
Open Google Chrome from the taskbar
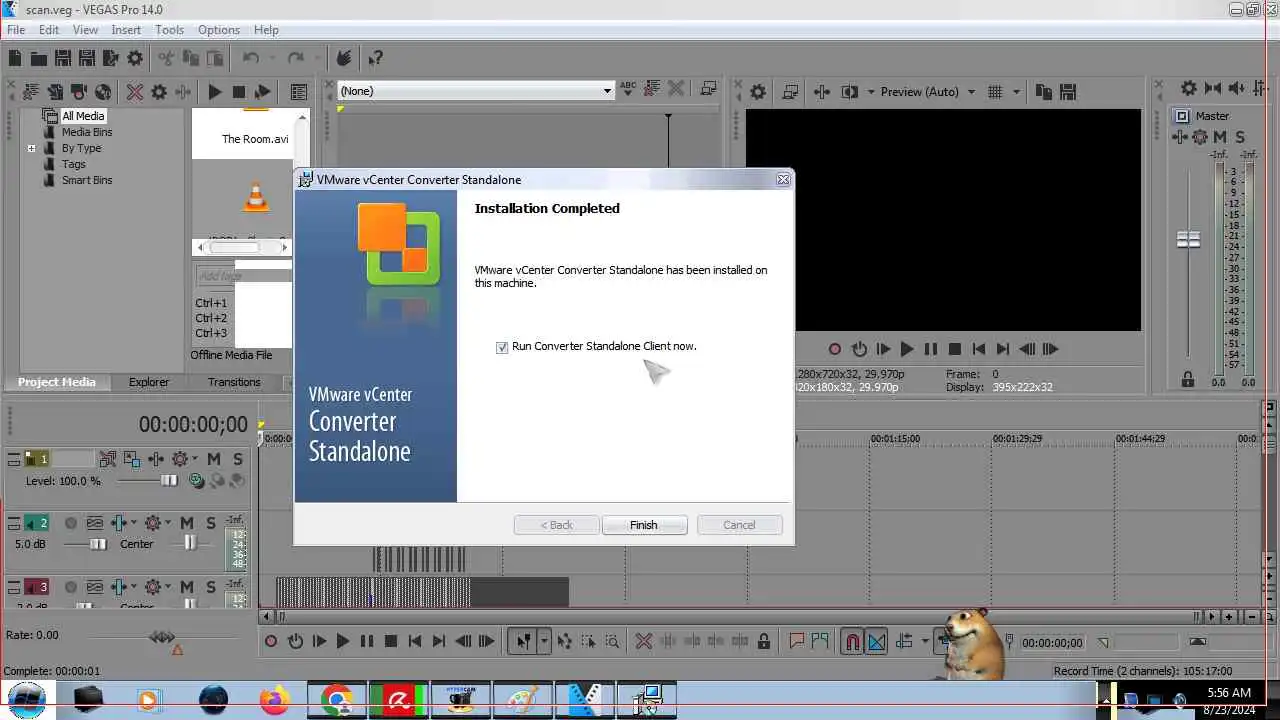[336, 699]
